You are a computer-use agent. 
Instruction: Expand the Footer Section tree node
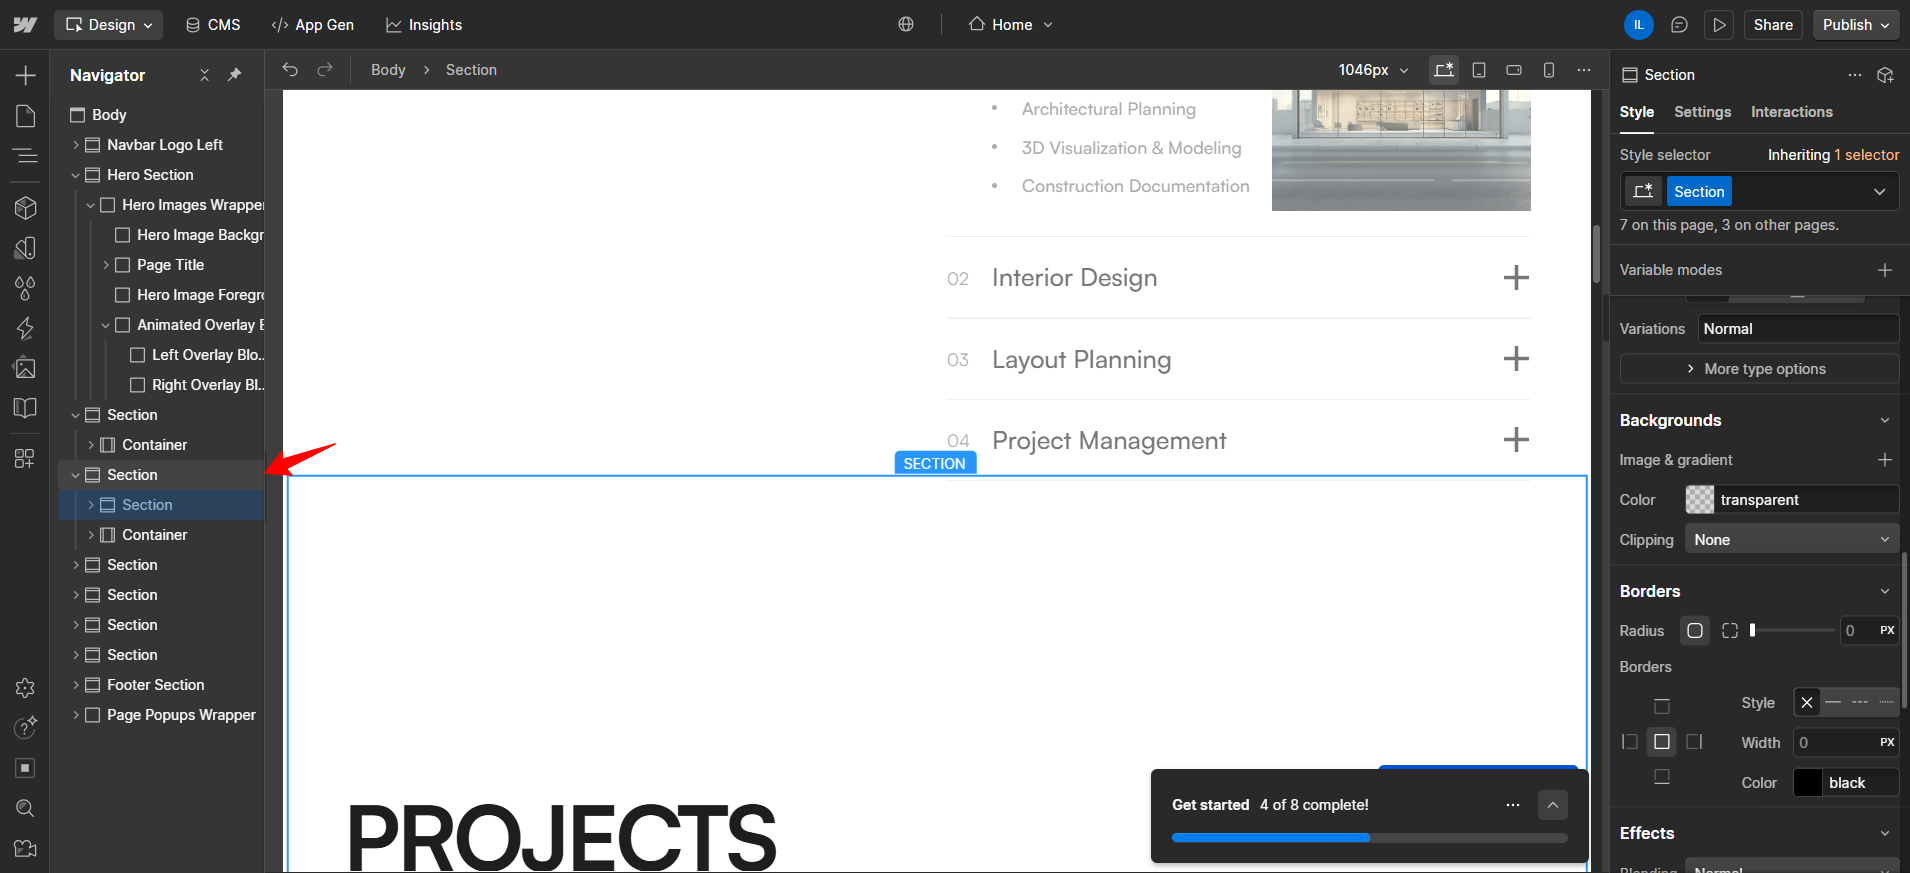(76, 685)
